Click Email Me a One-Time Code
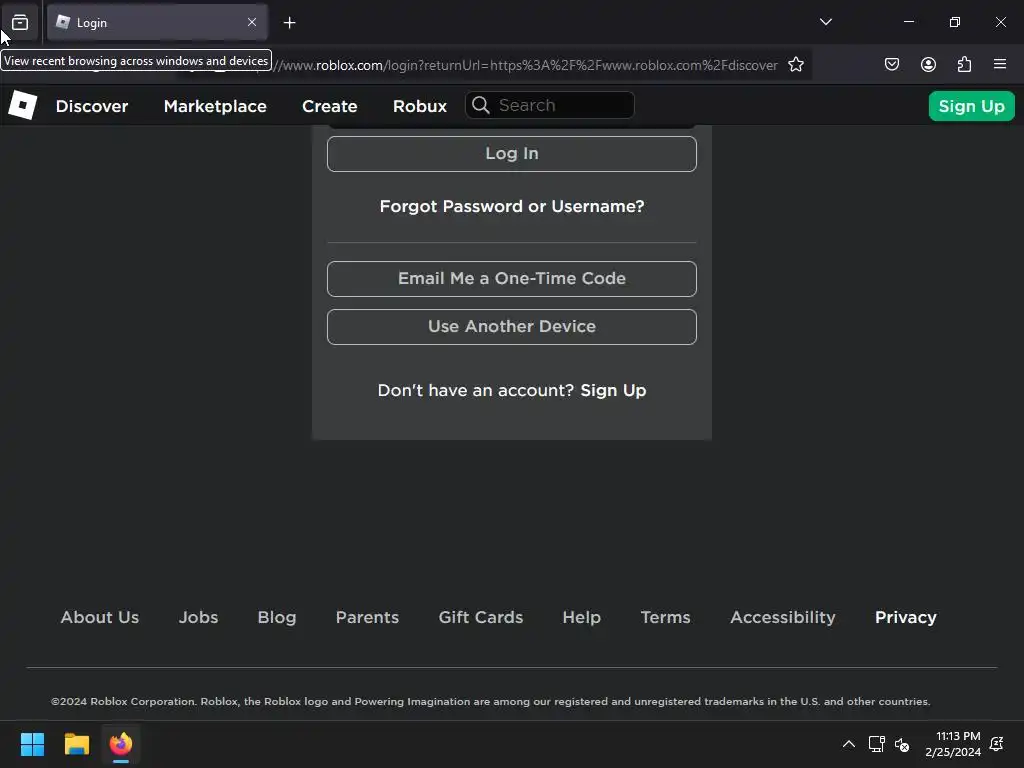 tap(511, 279)
